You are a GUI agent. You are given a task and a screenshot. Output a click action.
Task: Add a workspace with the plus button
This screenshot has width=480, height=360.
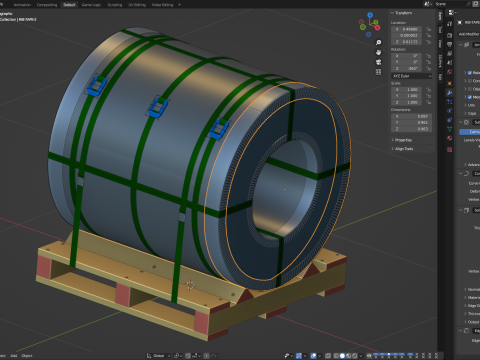(180, 5)
